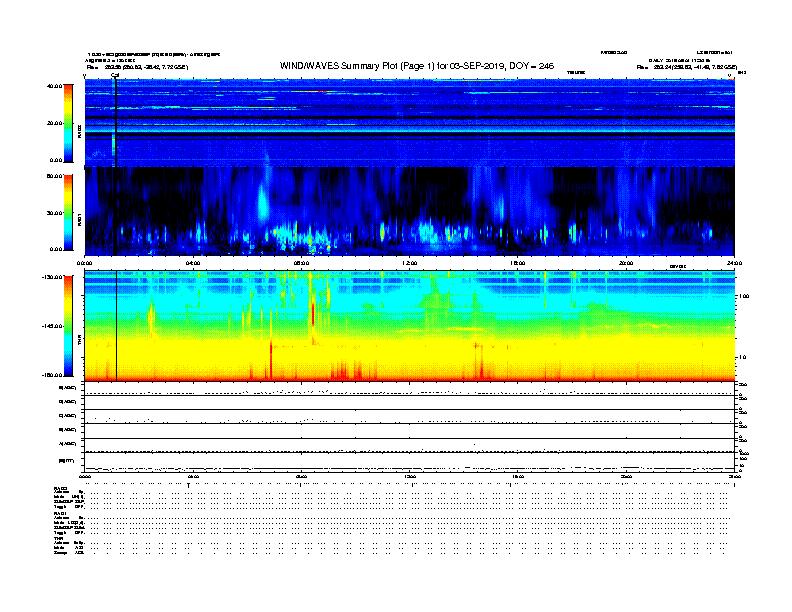Image resolution: width=792 pixels, height=612 pixels.
Task: Click 12:00 tick label below the line plots
Action: coord(410,477)
